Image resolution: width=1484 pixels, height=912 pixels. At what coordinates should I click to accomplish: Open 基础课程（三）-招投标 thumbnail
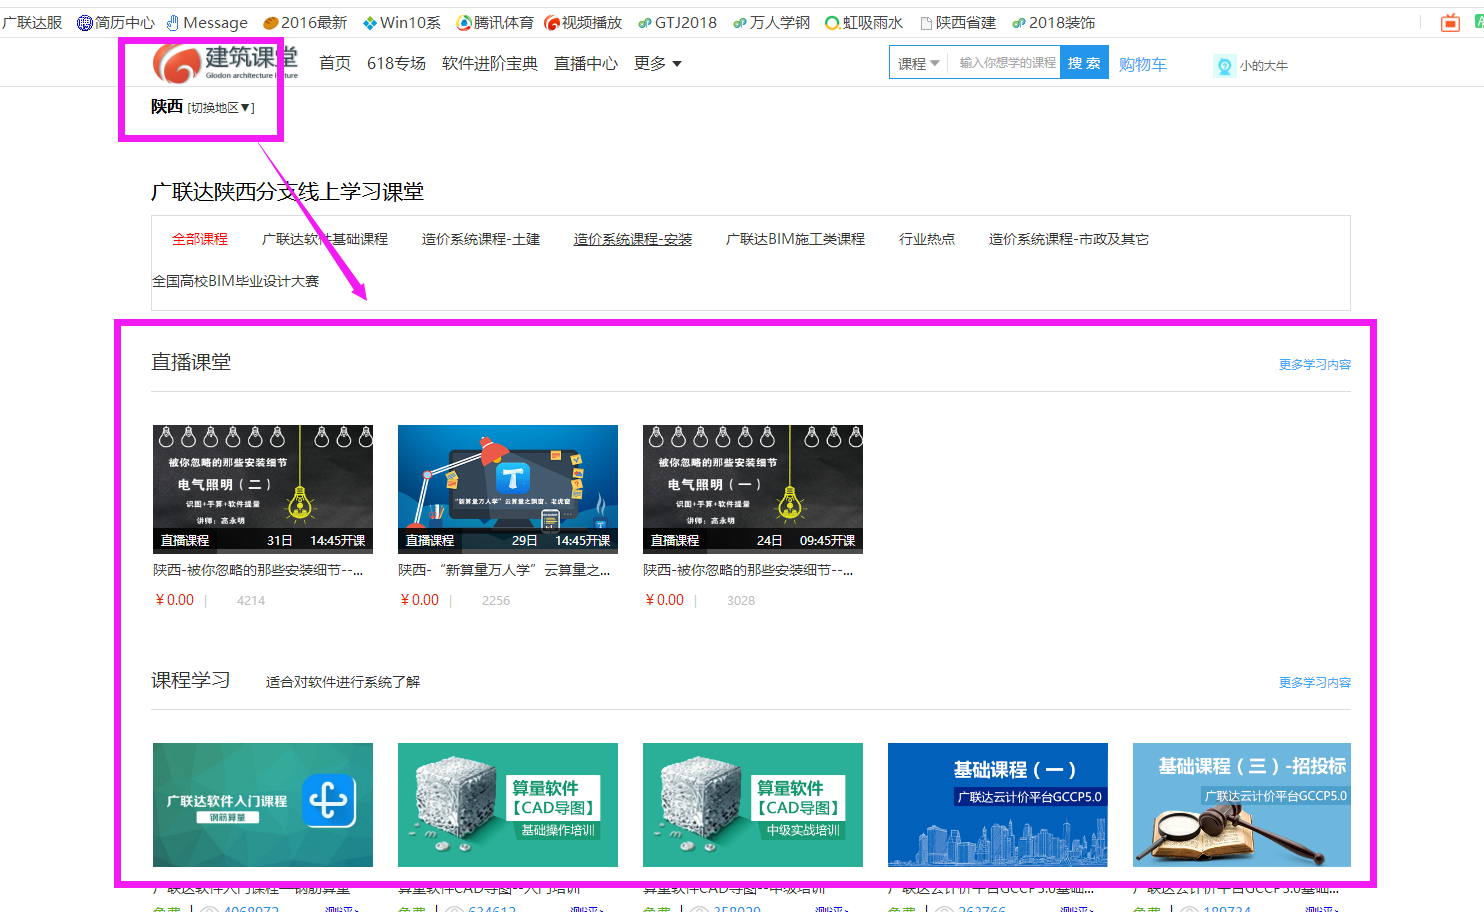coord(1242,805)
